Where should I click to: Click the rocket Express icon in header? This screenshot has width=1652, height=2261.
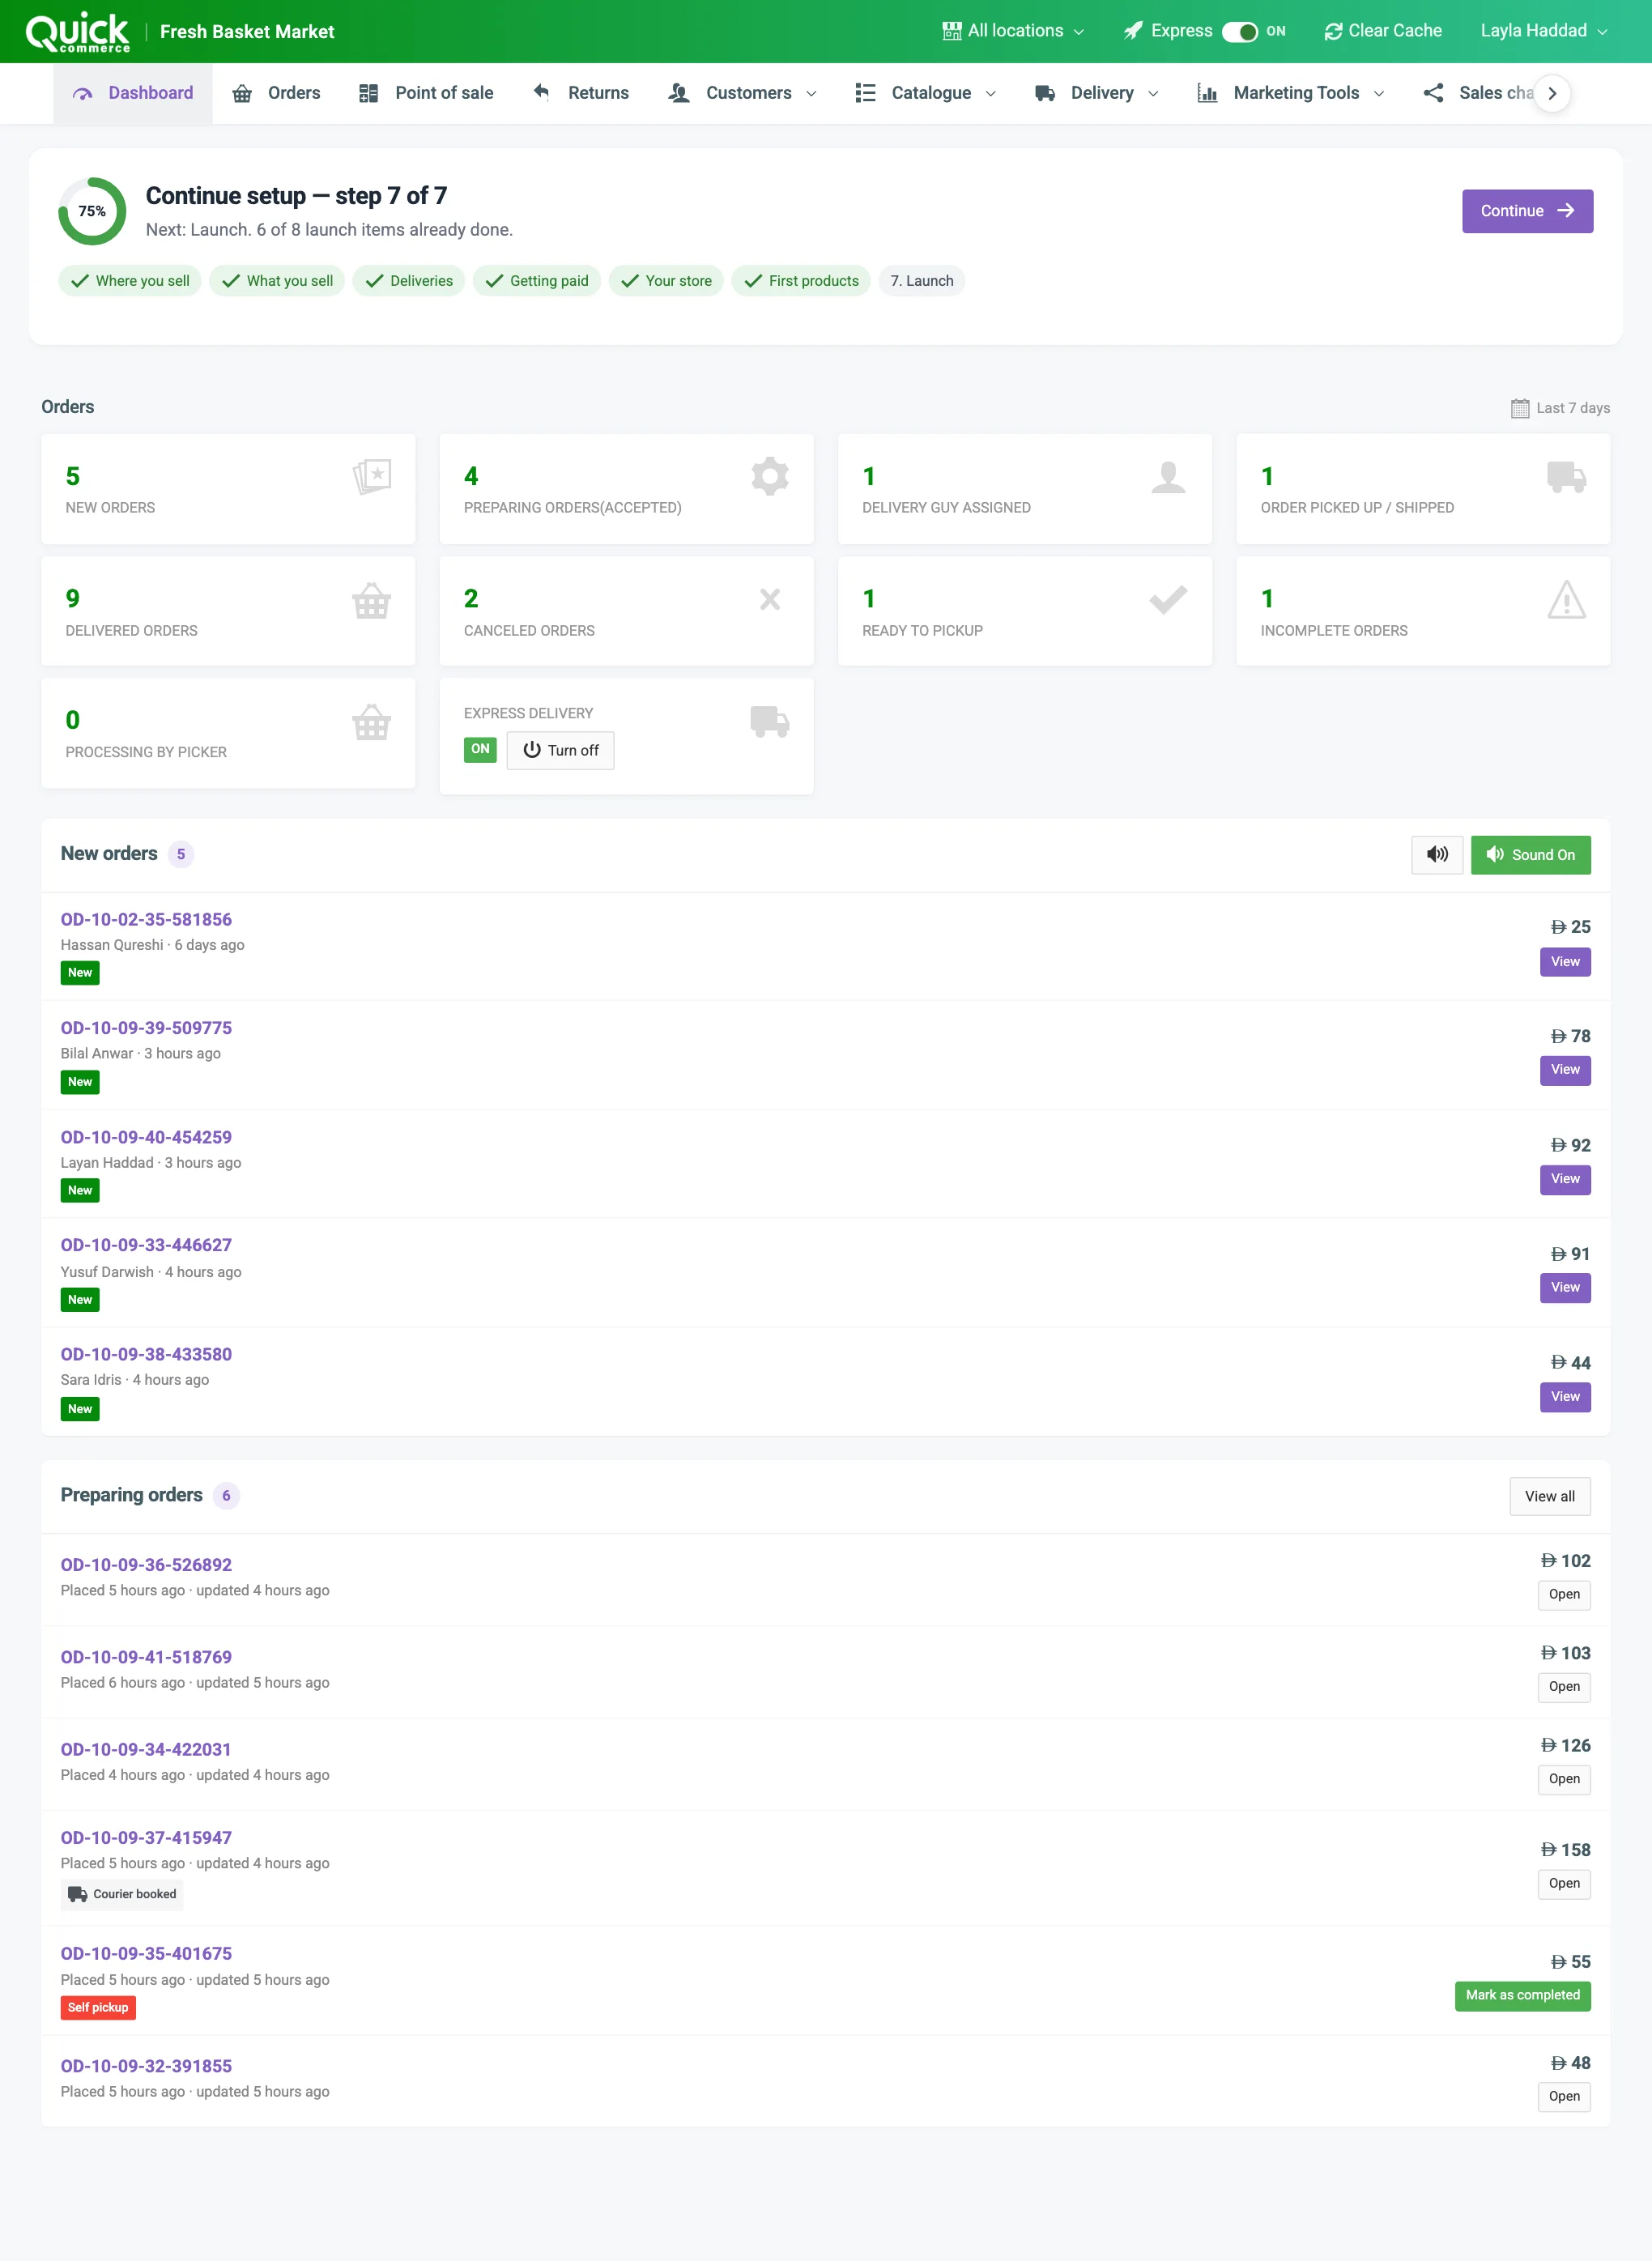click(1132, 31)
